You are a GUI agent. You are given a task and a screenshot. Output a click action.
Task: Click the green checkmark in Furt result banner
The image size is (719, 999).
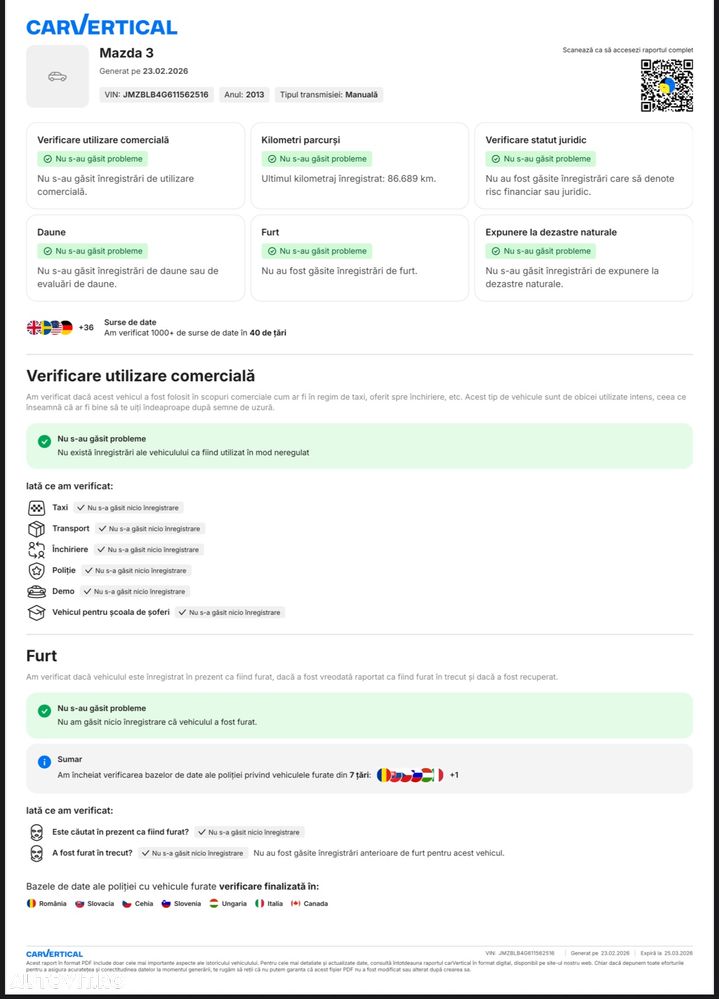point(44,710)
